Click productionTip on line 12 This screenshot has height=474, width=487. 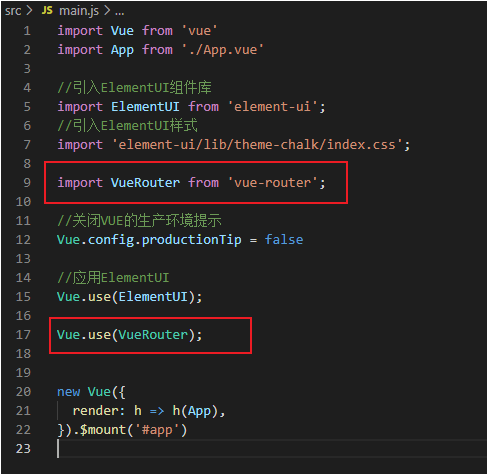[192, 240]
